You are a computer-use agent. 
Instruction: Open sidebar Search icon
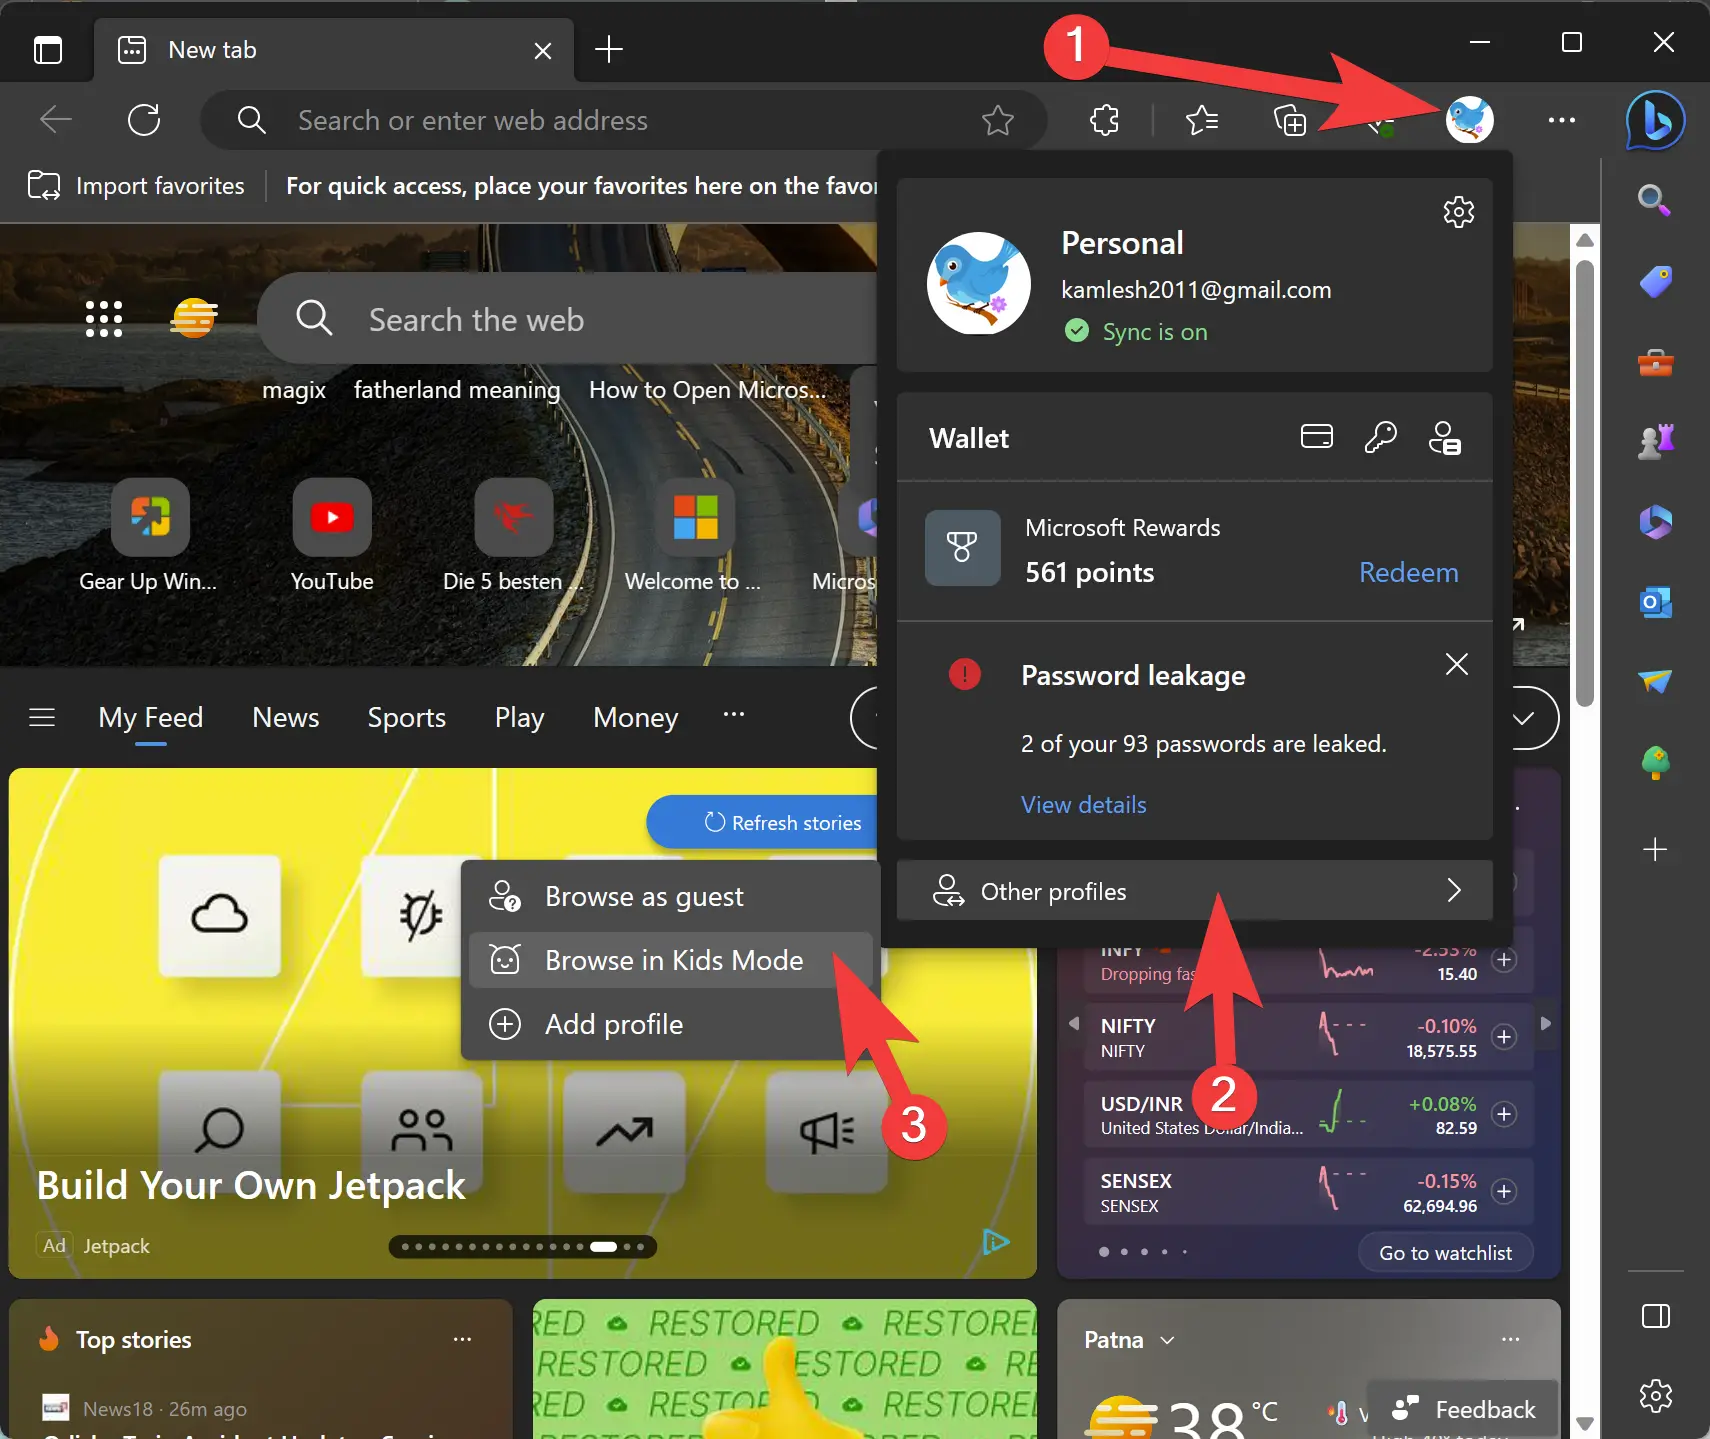[1655, 201]
